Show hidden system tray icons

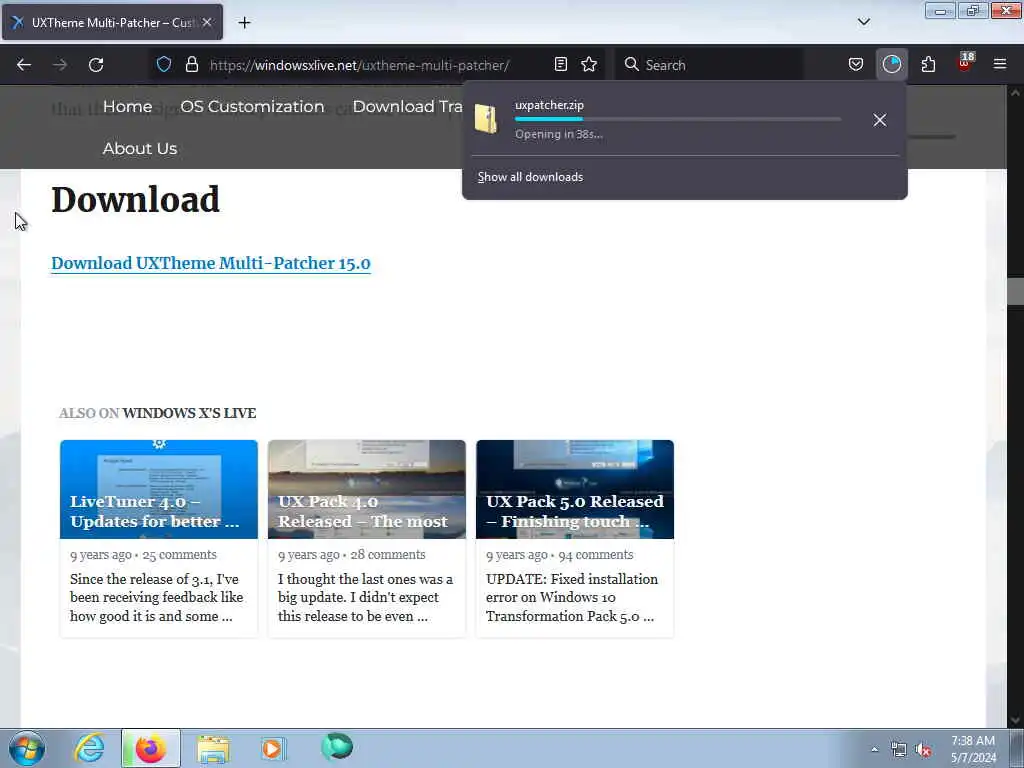874,750
